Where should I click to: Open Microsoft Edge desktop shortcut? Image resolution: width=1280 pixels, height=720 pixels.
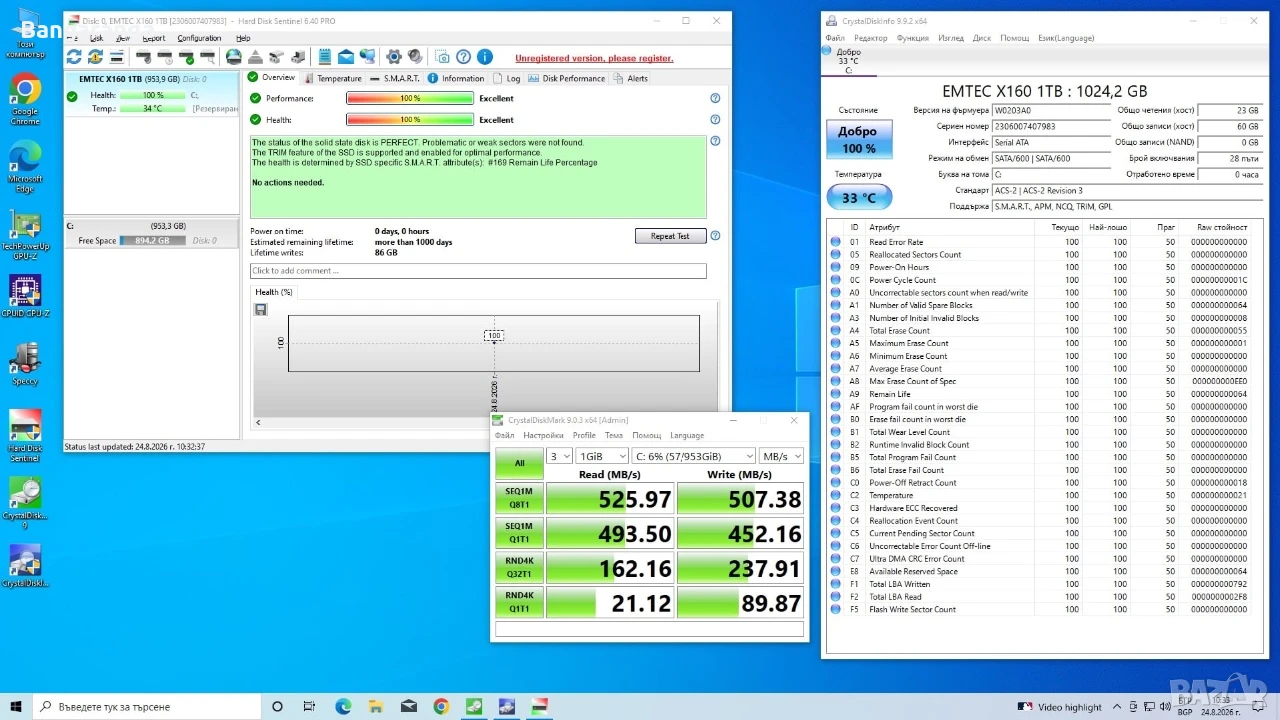tap(25, 166)
